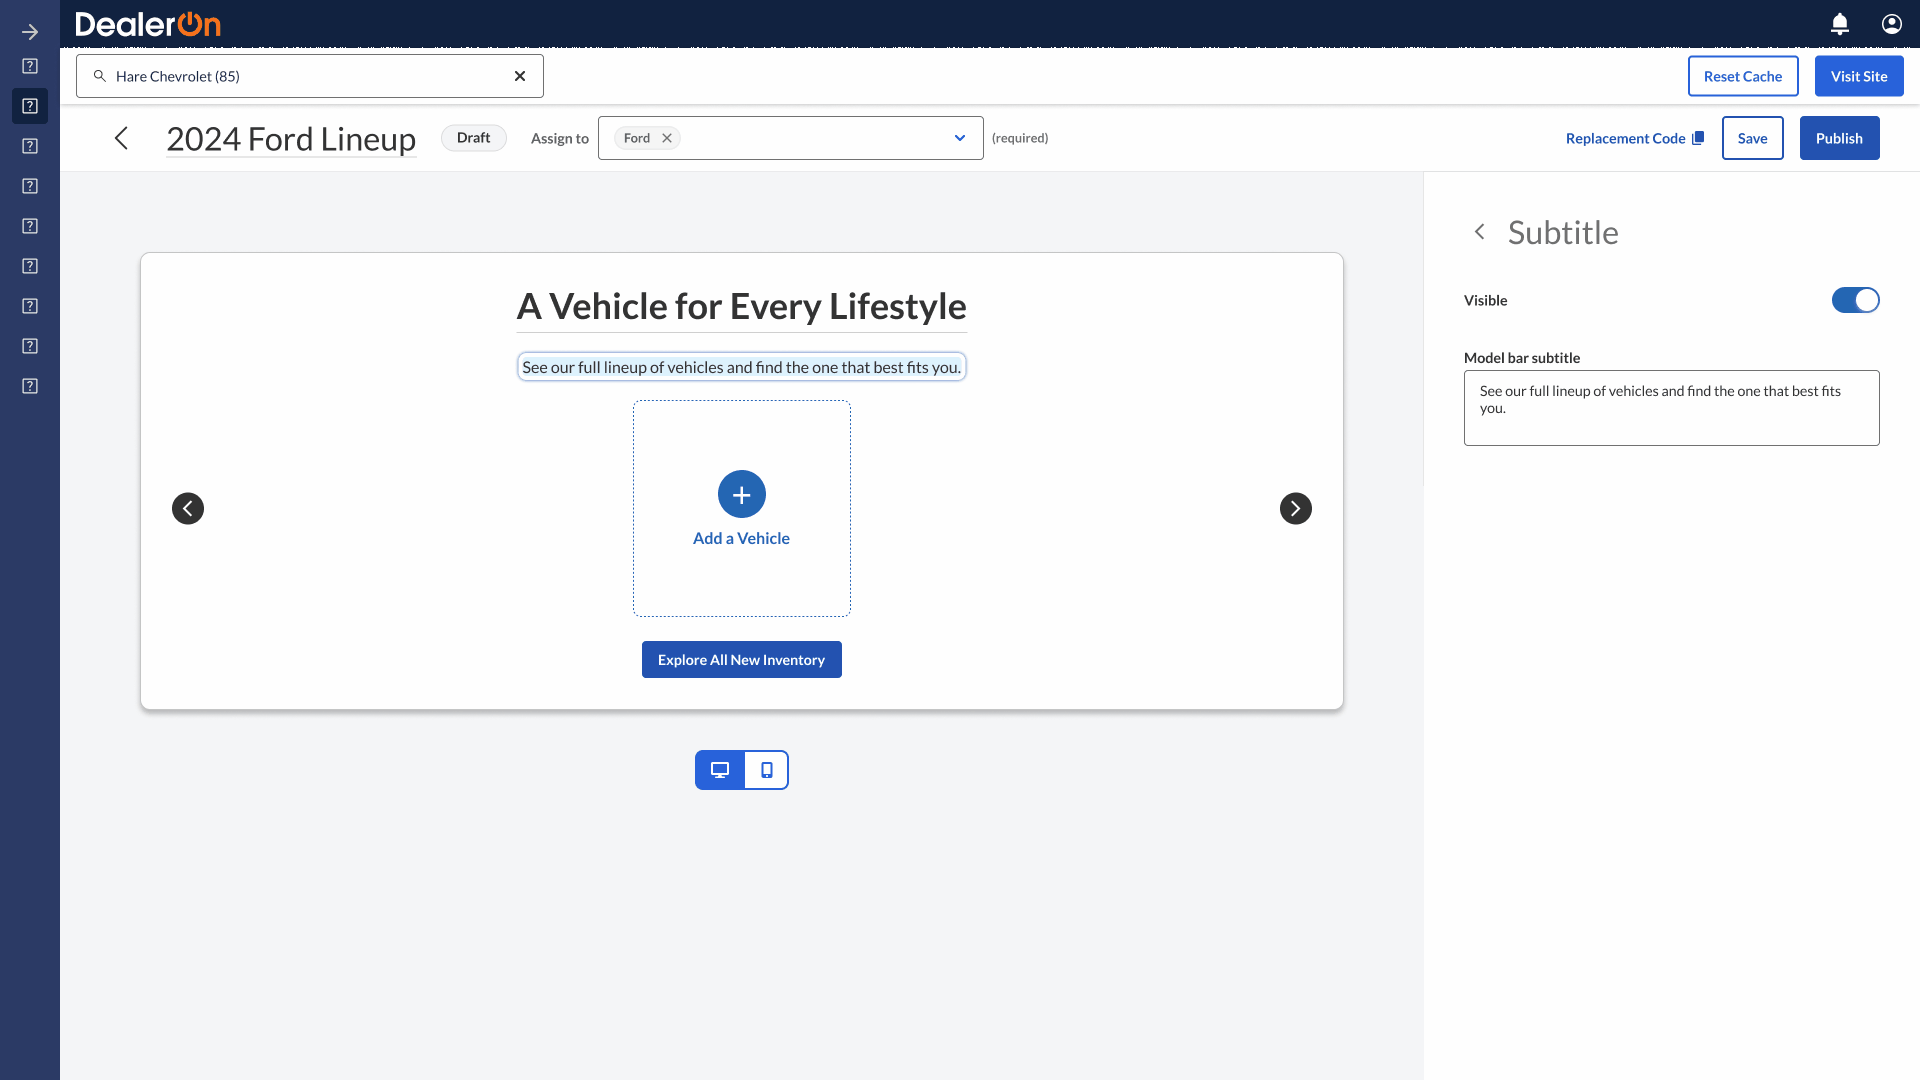Select the subtitle text in preview
Image resolution: width=1920 pixels, height=1080 pixels.
click(x=742, y=367)
